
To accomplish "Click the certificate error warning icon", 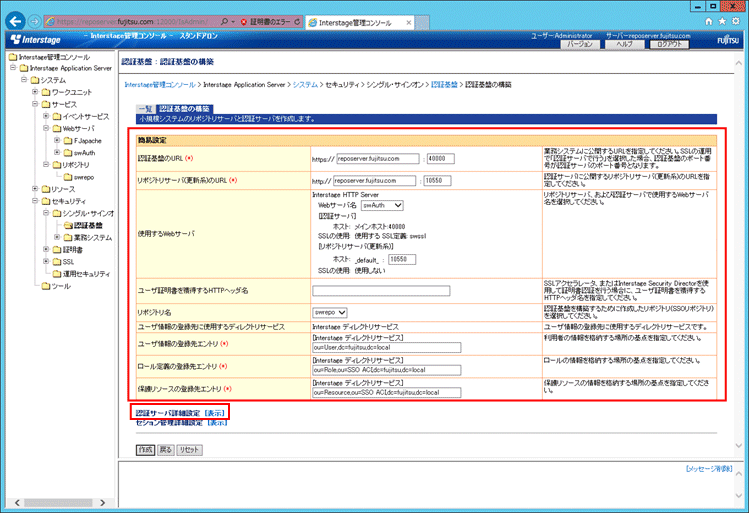I will point(244,22).
